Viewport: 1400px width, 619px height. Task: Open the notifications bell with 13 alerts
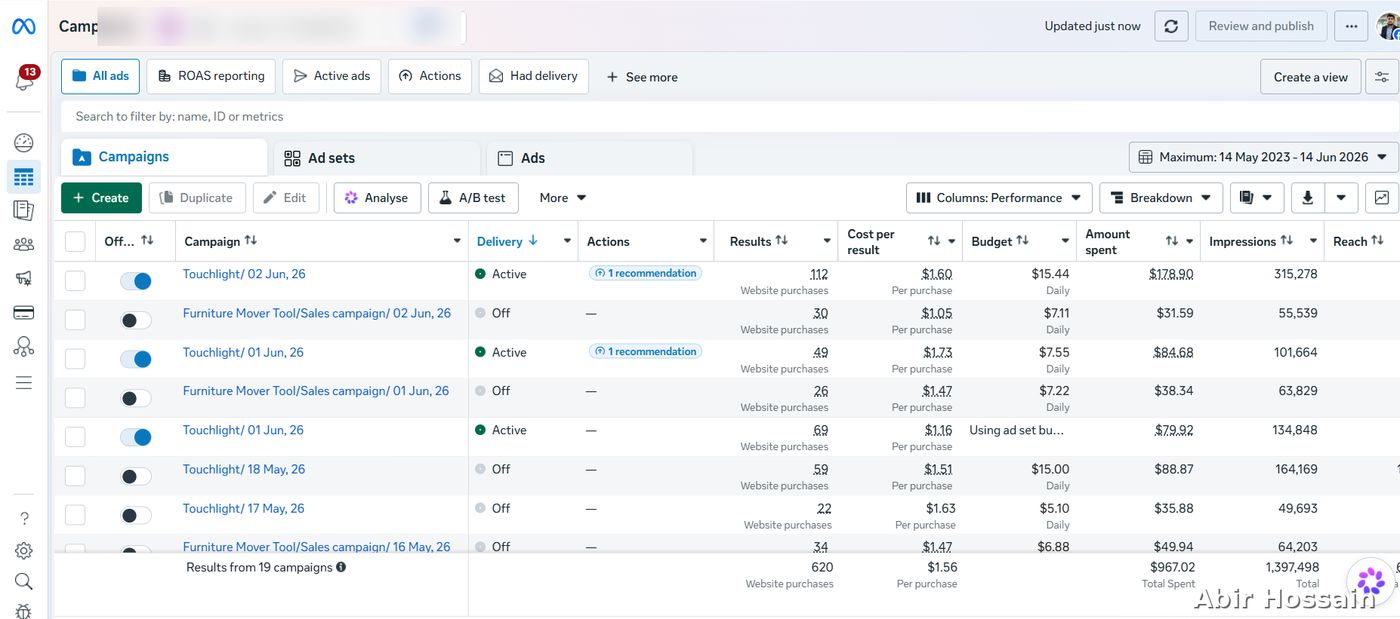tap(25, 79)
